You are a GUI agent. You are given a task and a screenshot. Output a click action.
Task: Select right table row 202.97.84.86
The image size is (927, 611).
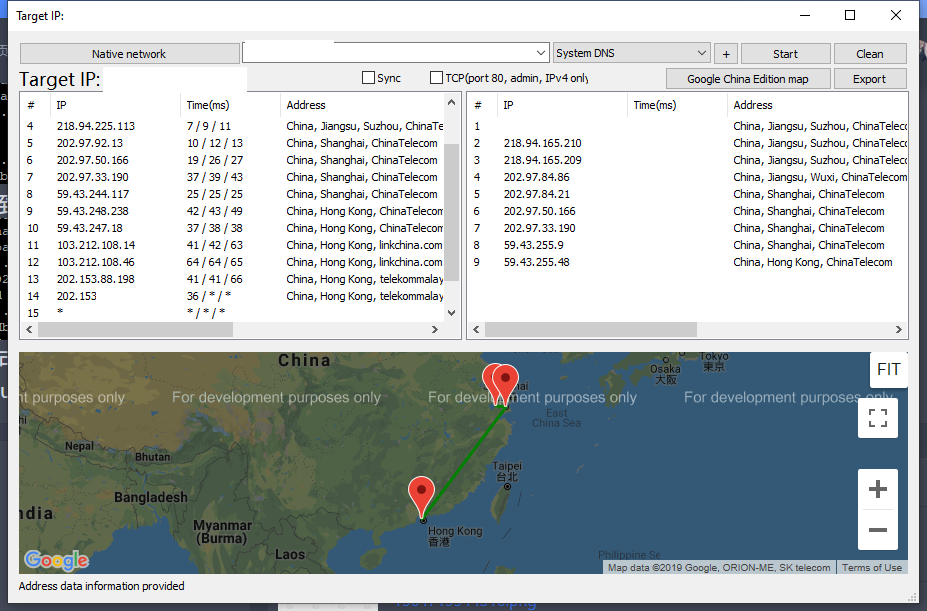688,177
